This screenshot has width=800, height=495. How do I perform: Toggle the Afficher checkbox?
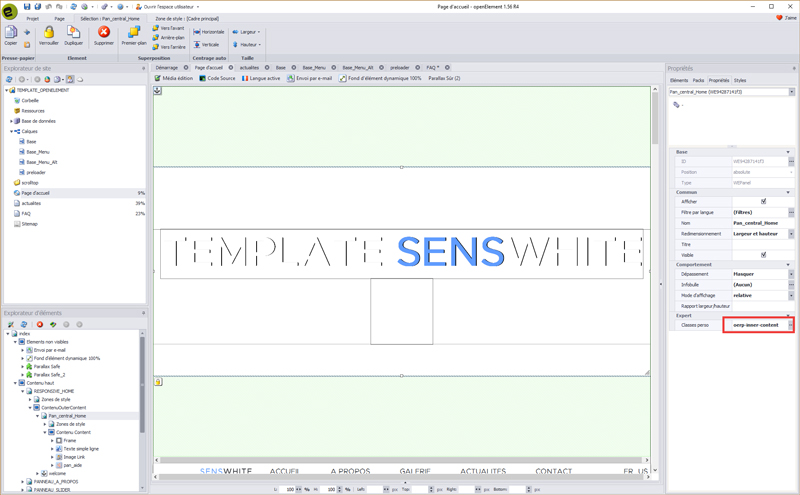[763, 201]
